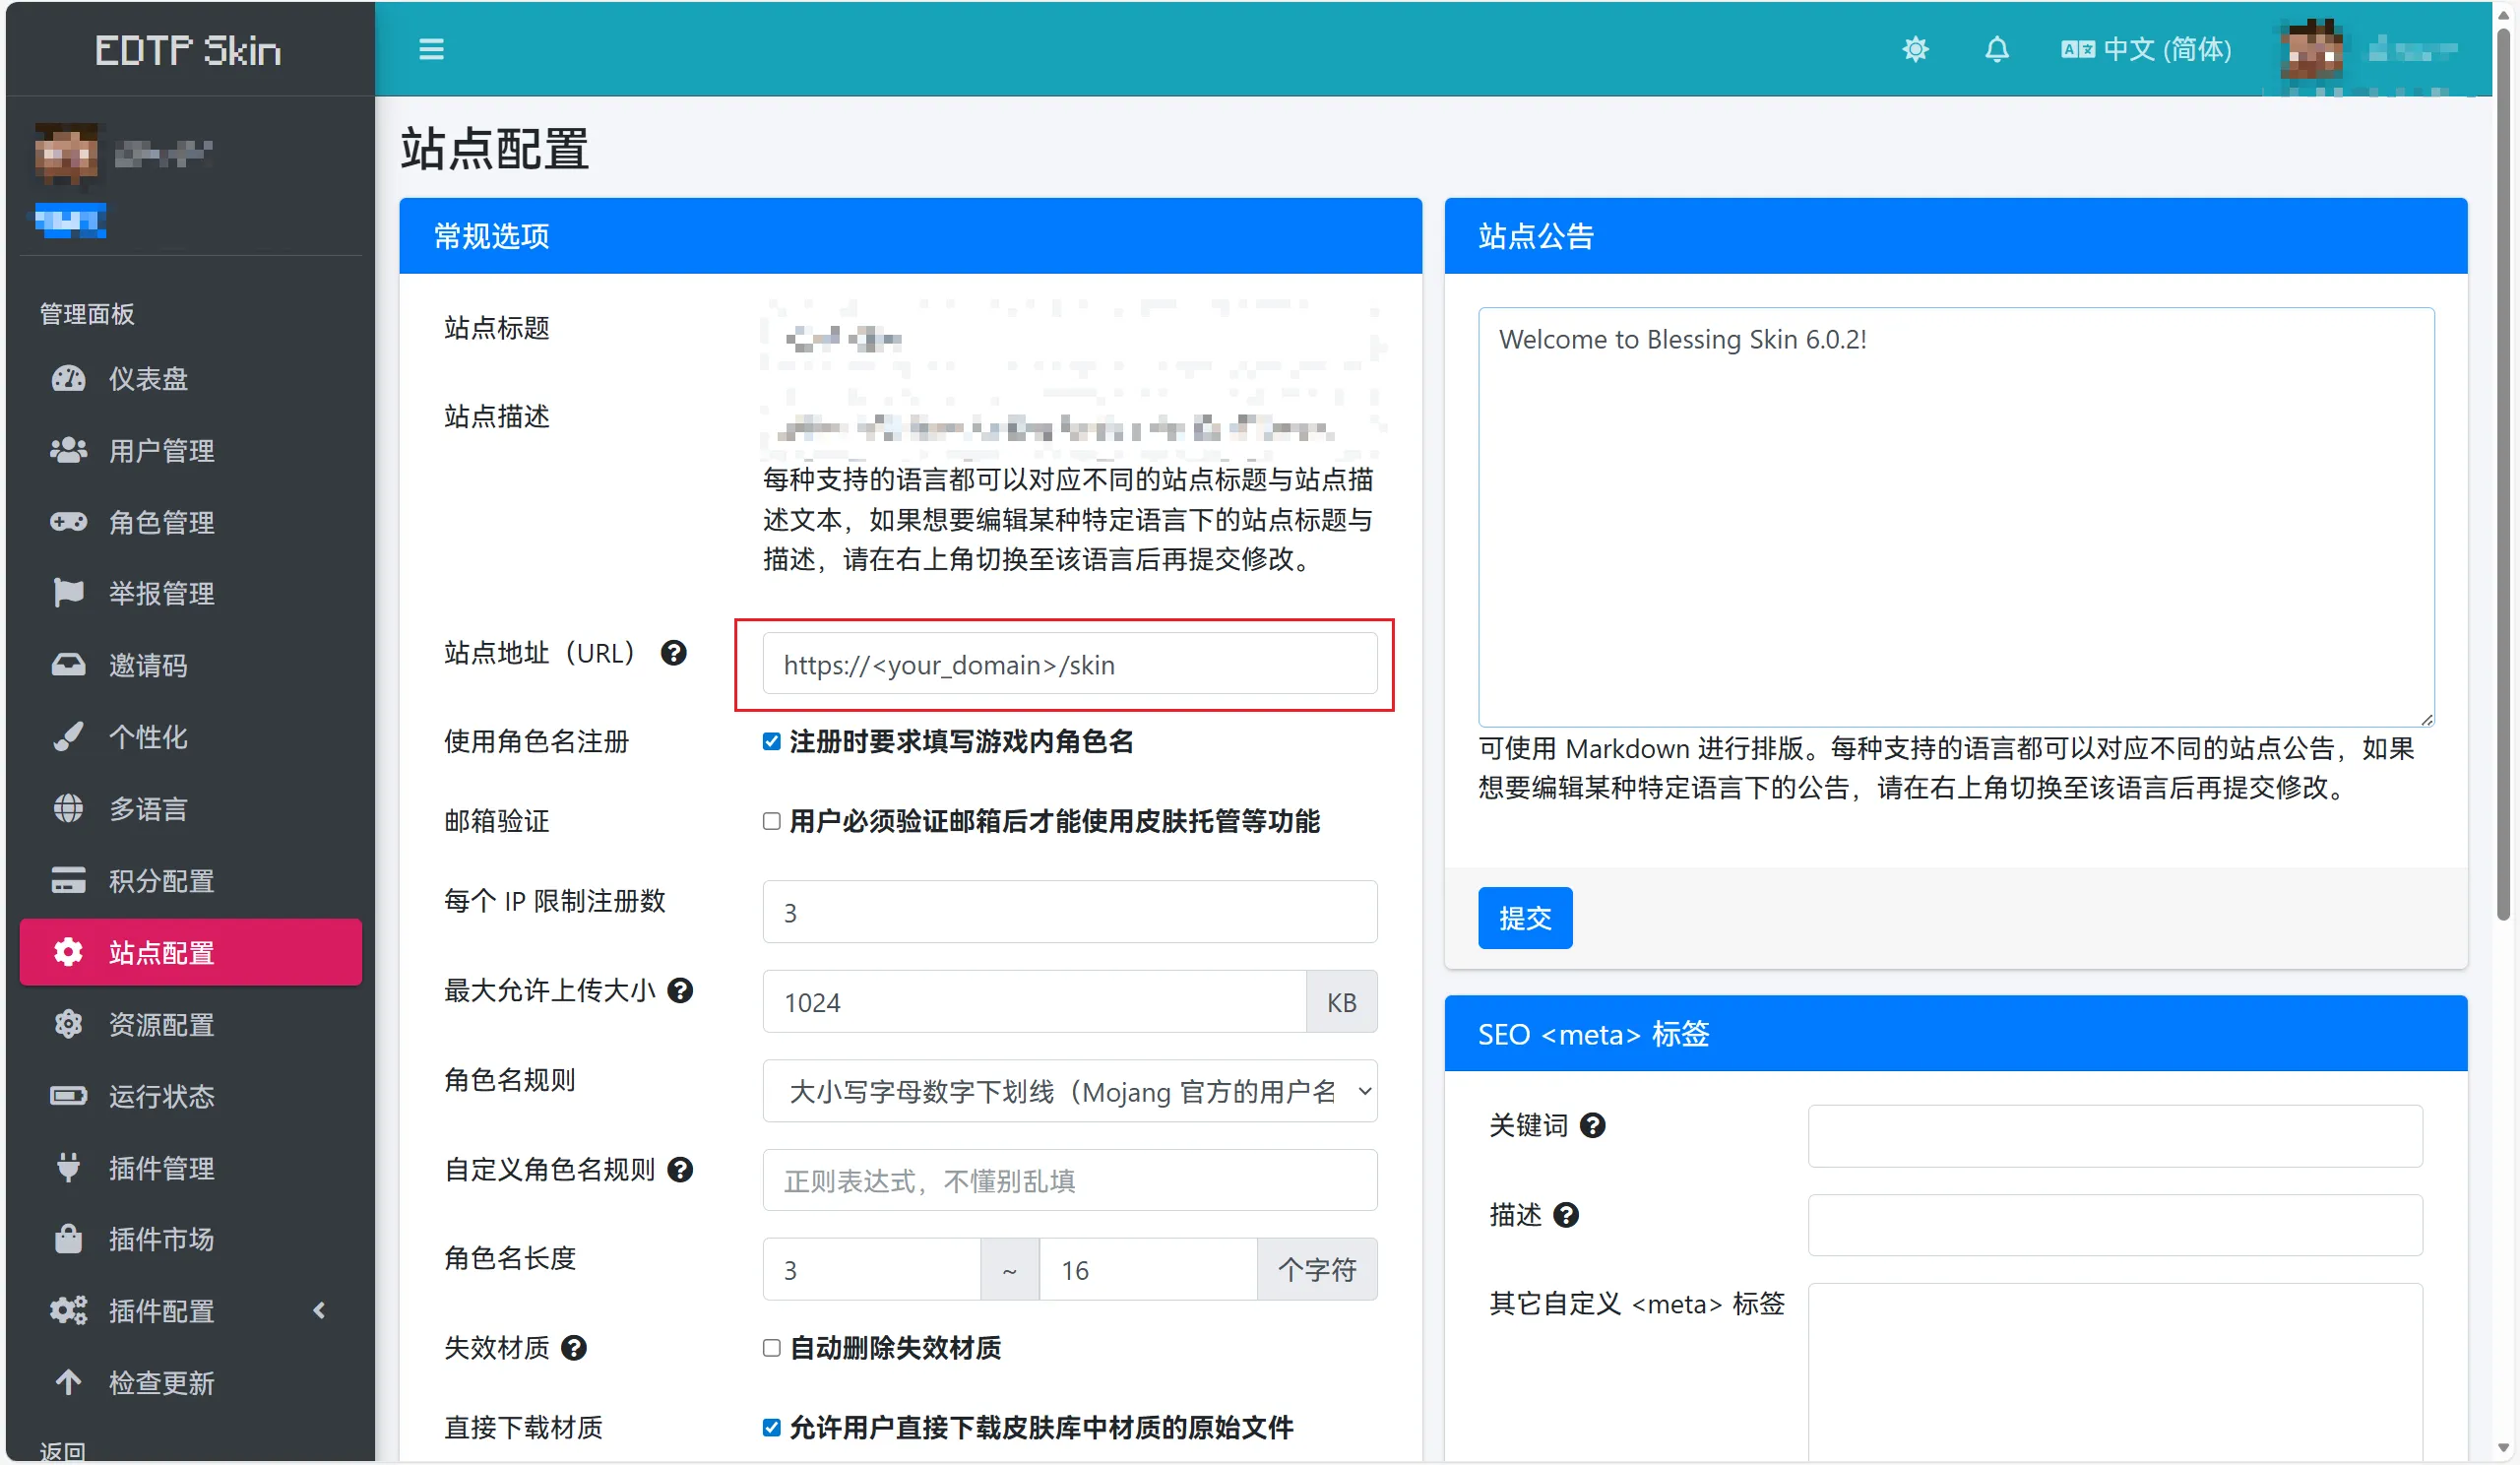Viewport: 2520px width, 1465px height.
Task: Check 自动删除失效材质 checkbox
Action: tap(771, 1348)
